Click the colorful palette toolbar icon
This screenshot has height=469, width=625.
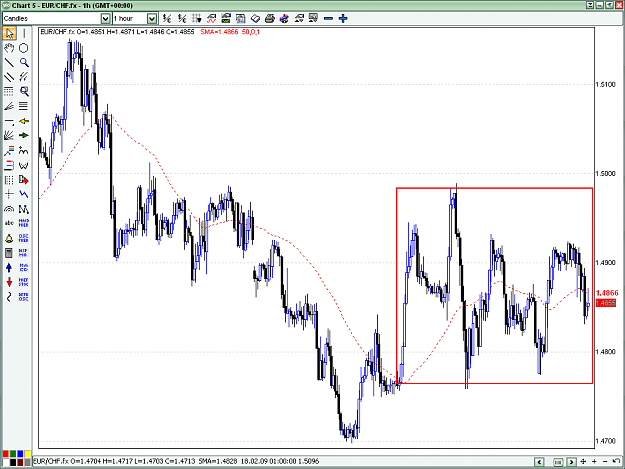pos(284,18)
